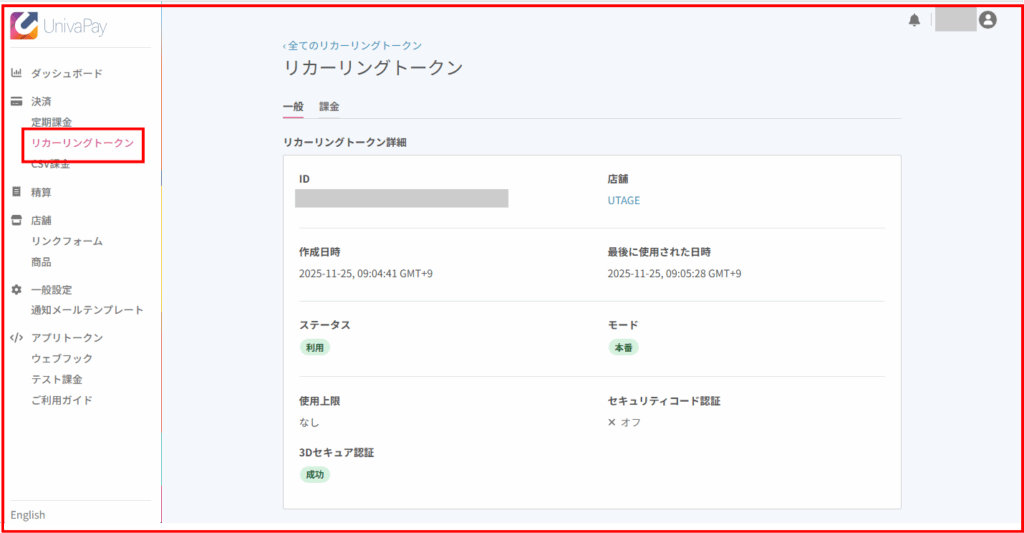Viewport: 1024px width, 533px height.
Task: Select CSV課金 in the sidebar
Action: click(50, 165)
